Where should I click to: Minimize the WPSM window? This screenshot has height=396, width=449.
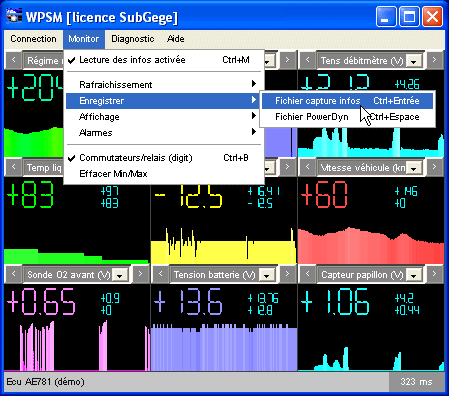[386, 17]
